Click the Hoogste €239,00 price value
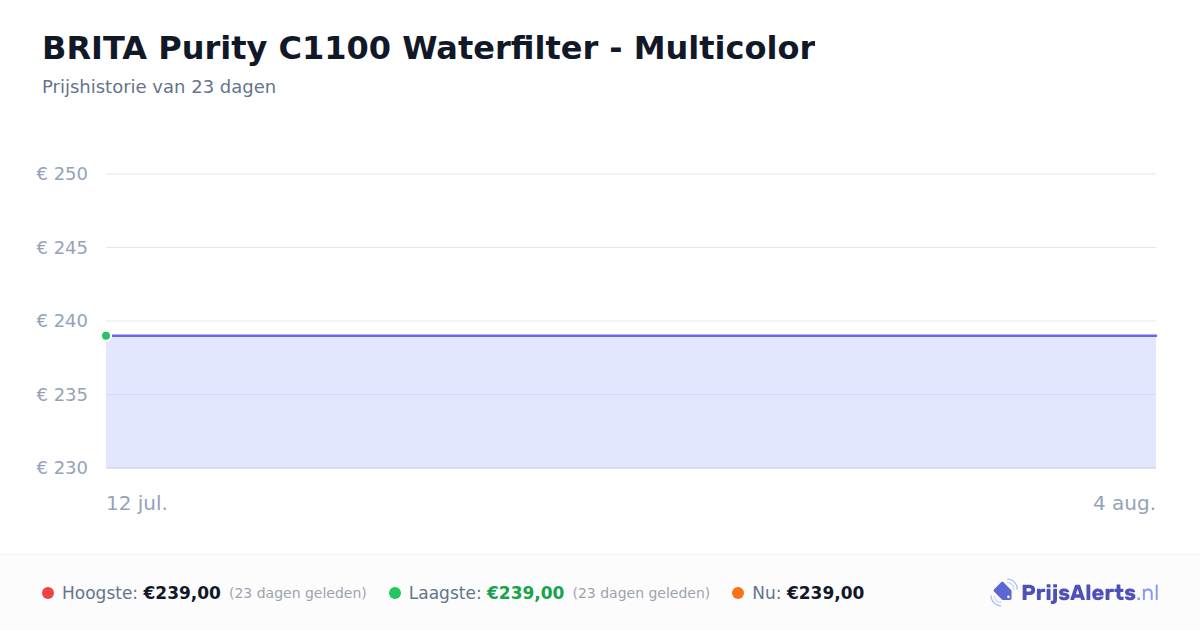Image resolution: width=1200 pixels, height=630 pixels. click(182, 593)
